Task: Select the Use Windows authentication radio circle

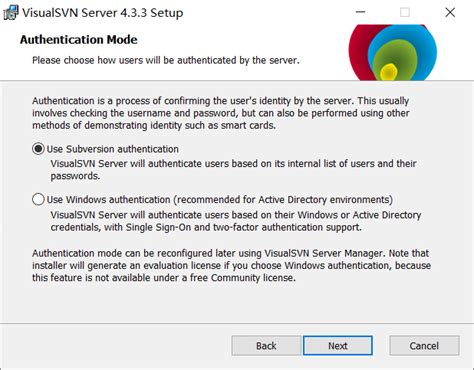Action: tap(38, 199)
